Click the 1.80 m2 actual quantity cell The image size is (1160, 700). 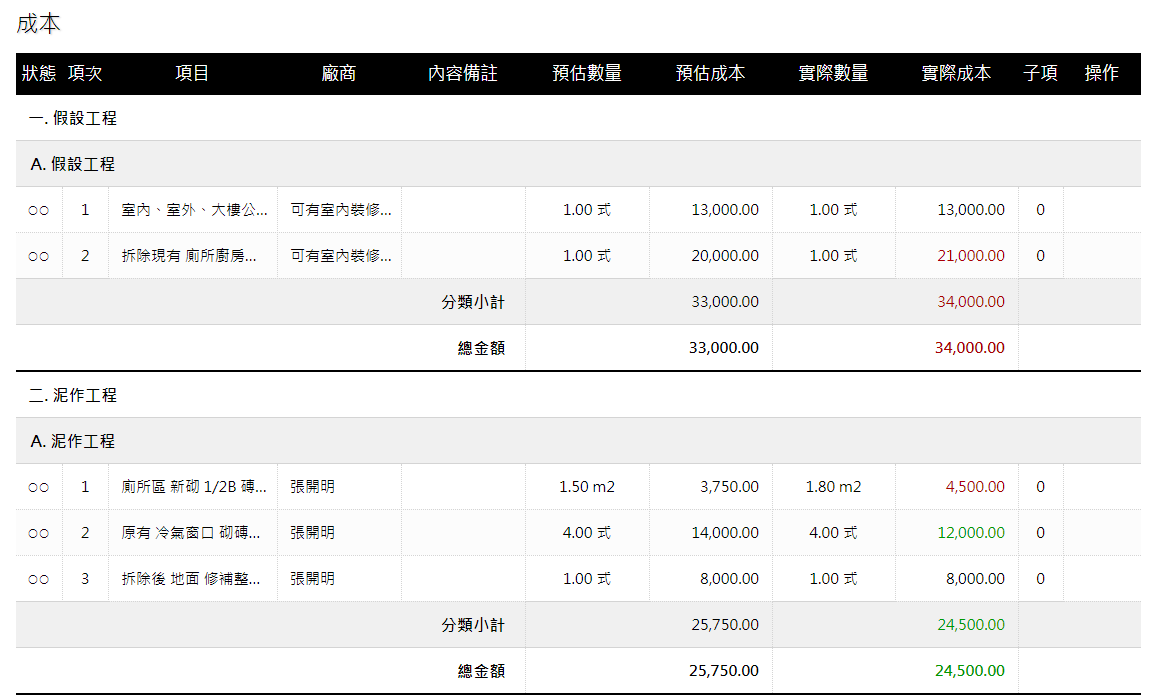click(833, 487)
